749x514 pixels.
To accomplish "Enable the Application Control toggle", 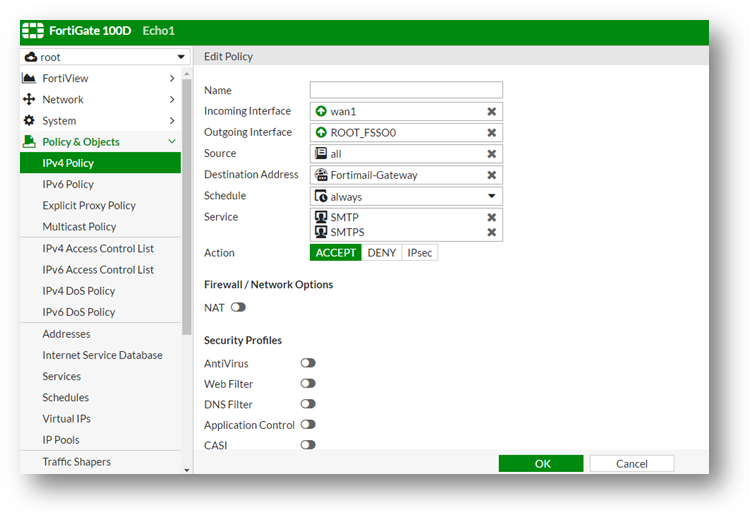I will coord(308,424).
